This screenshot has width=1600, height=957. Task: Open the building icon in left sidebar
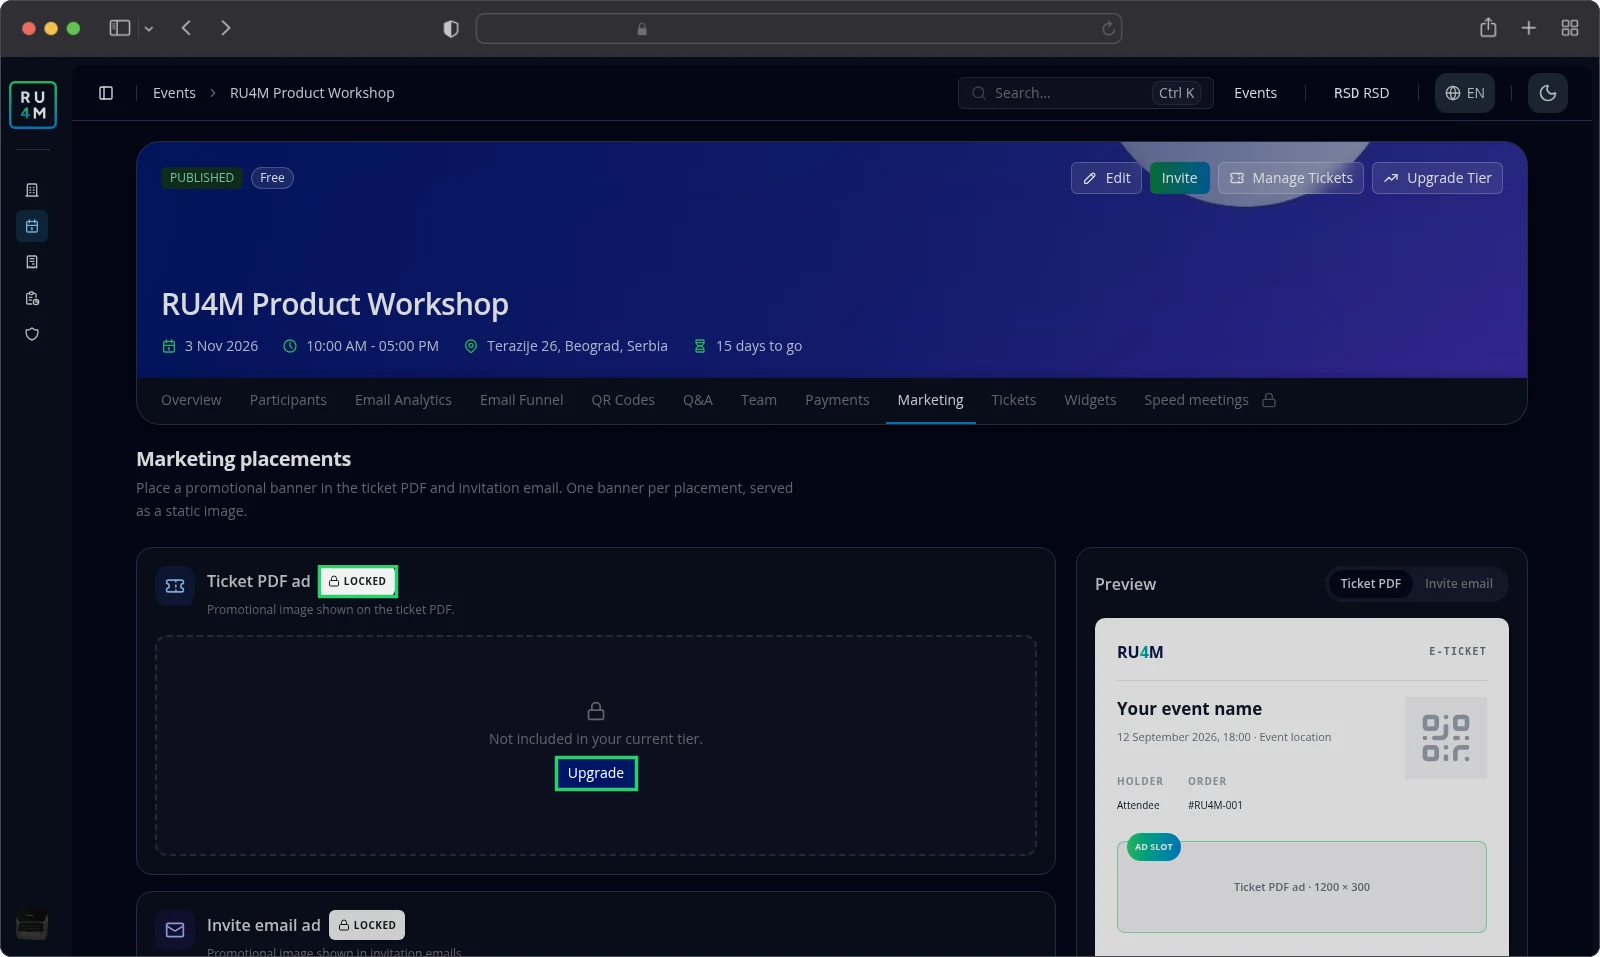pos(32,190)
